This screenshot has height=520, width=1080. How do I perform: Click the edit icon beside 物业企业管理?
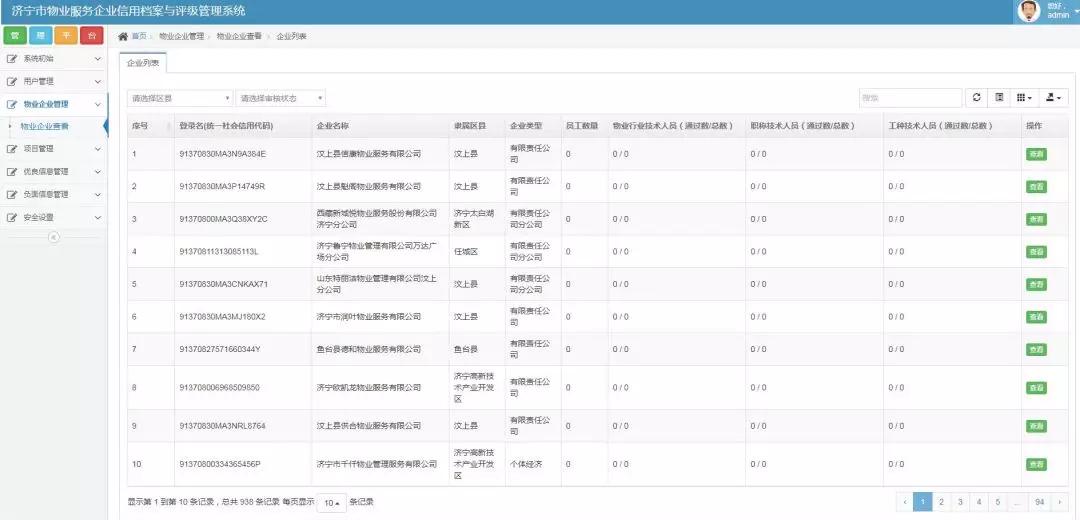coord(11,105)
